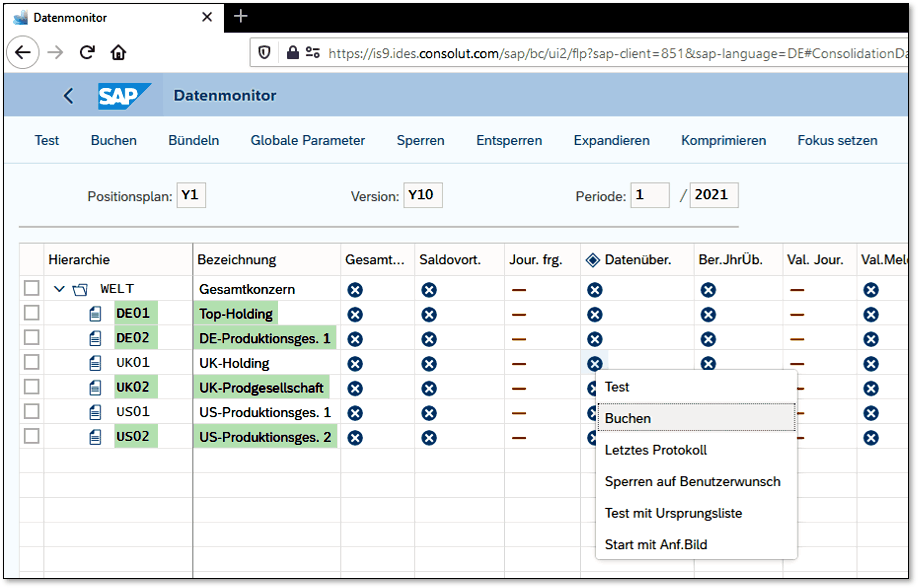Collapse the WELT hierarchy node

[x=60, y=290]
